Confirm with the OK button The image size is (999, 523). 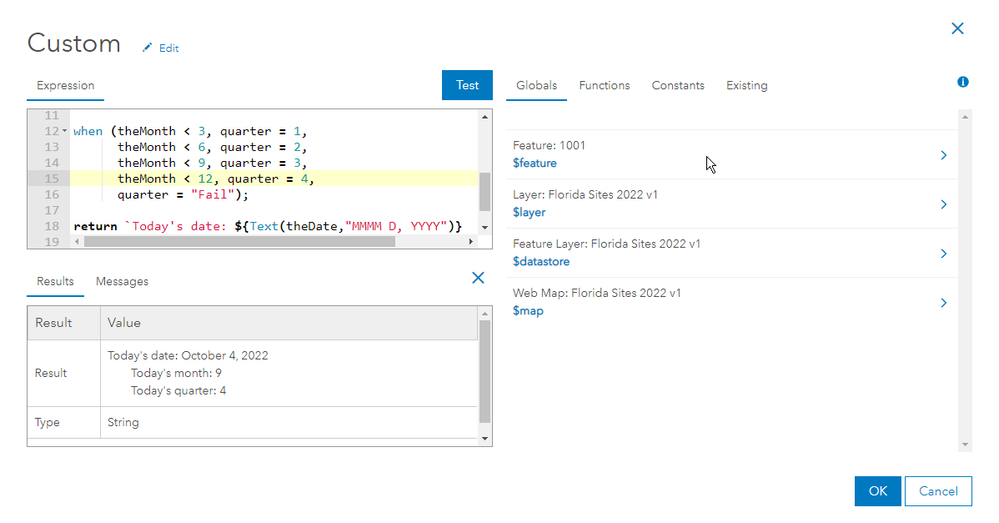[877, 491]
